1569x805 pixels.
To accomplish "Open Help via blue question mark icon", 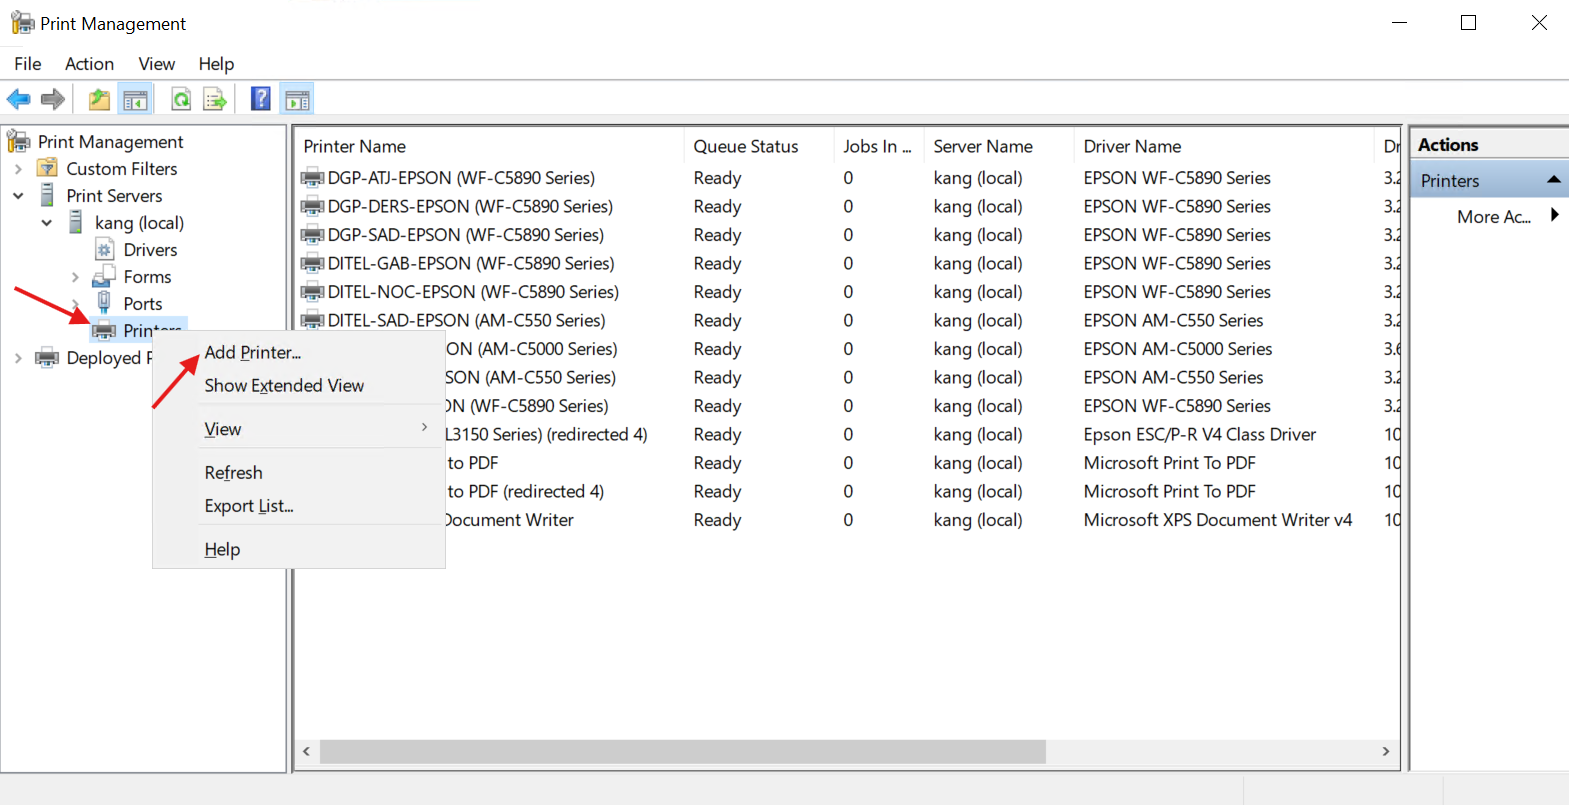I will (260, 99).
